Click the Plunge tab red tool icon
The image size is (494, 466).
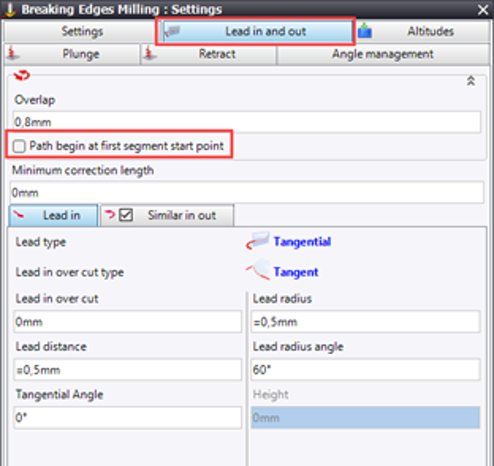coord(13,53)
